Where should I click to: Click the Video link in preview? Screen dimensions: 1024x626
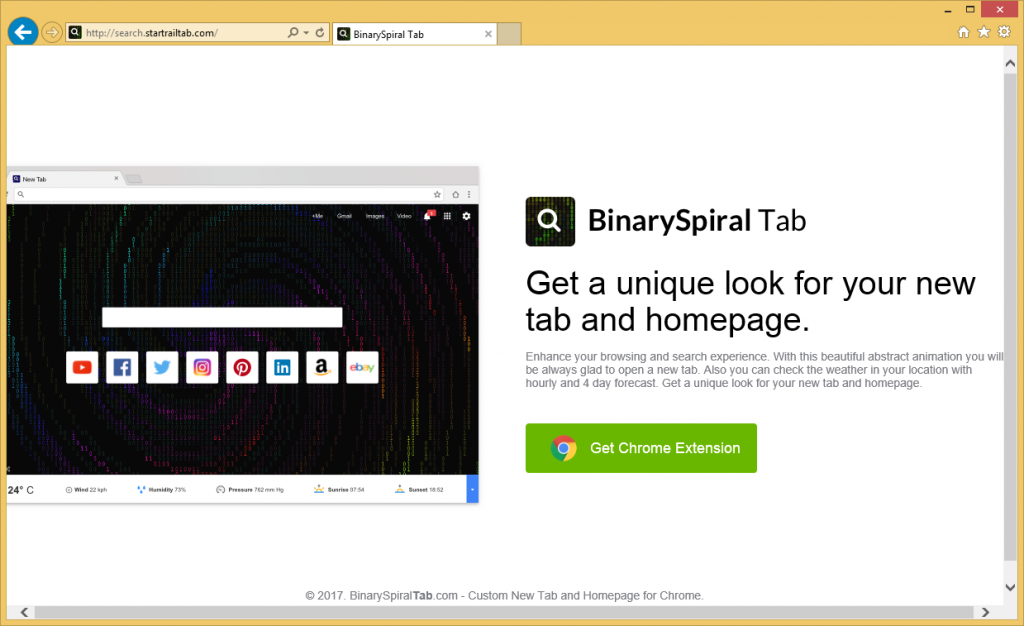(x=404, y=216)
